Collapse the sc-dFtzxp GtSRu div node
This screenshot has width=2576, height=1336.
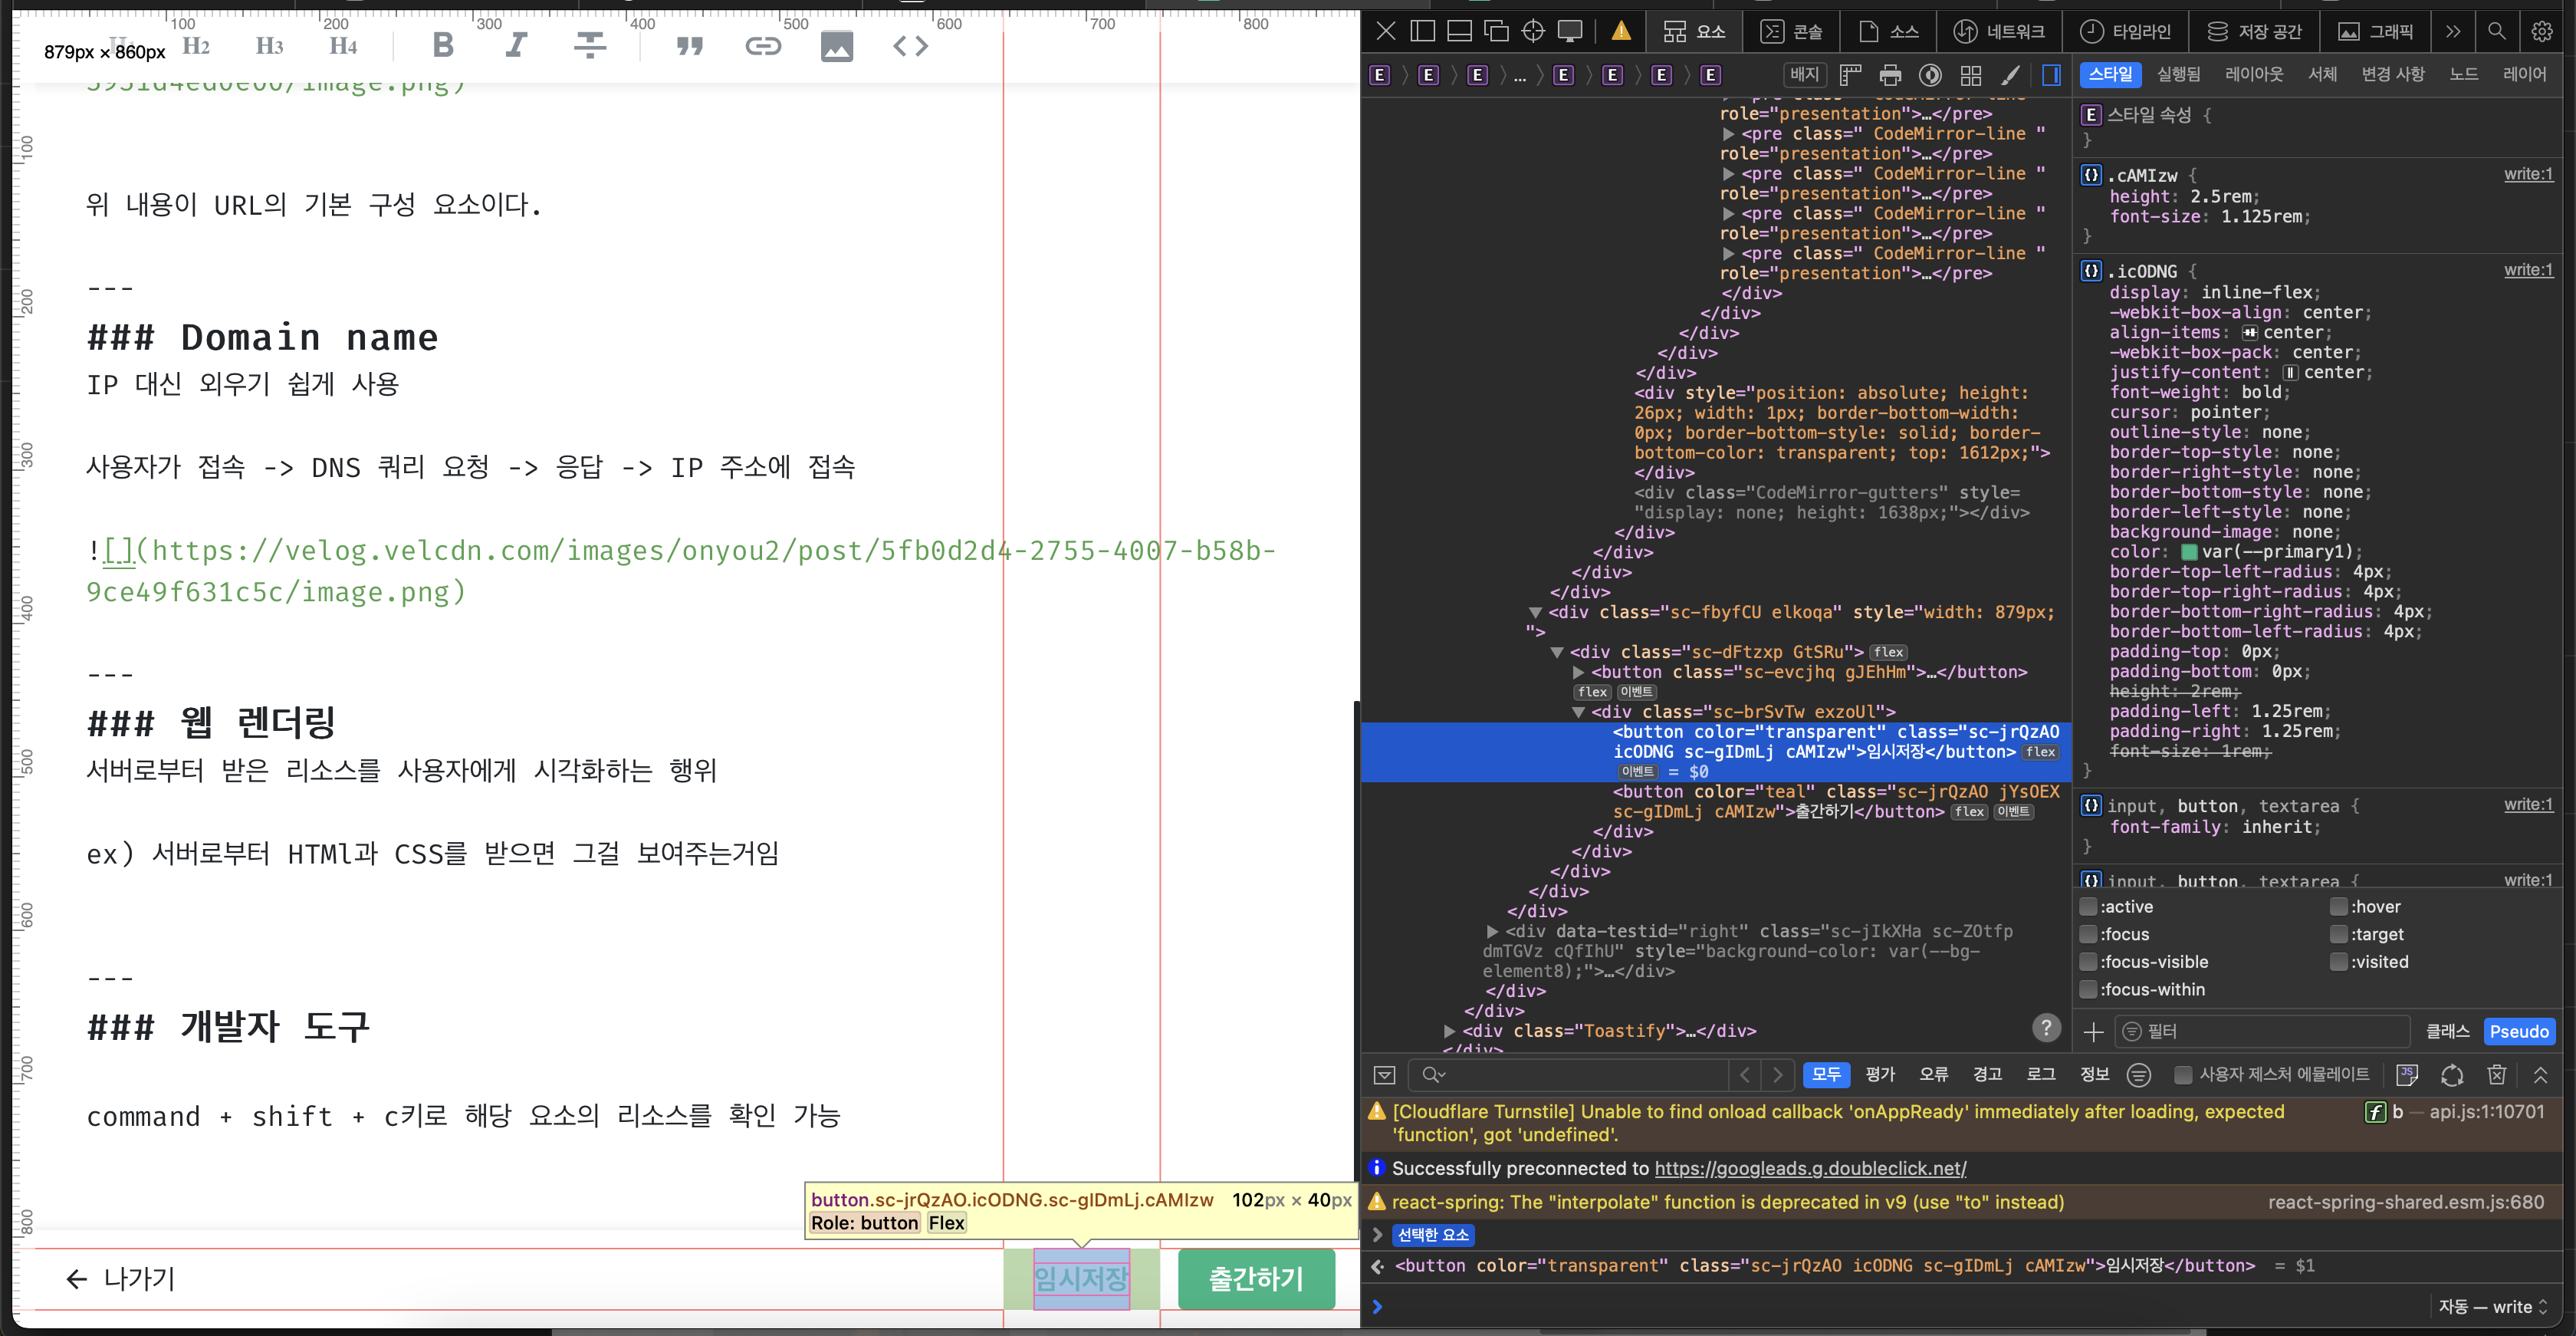tap(1557, 652)
